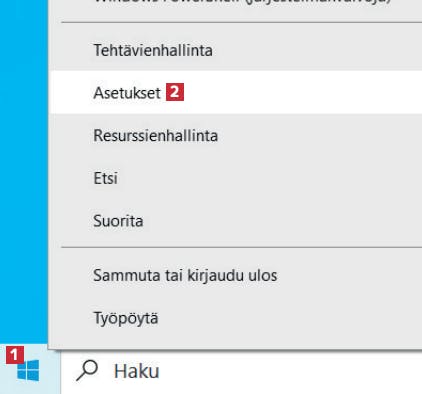422x394 pixels.
Task: Select the Asetukset menu entry
Action: point(235,92)
